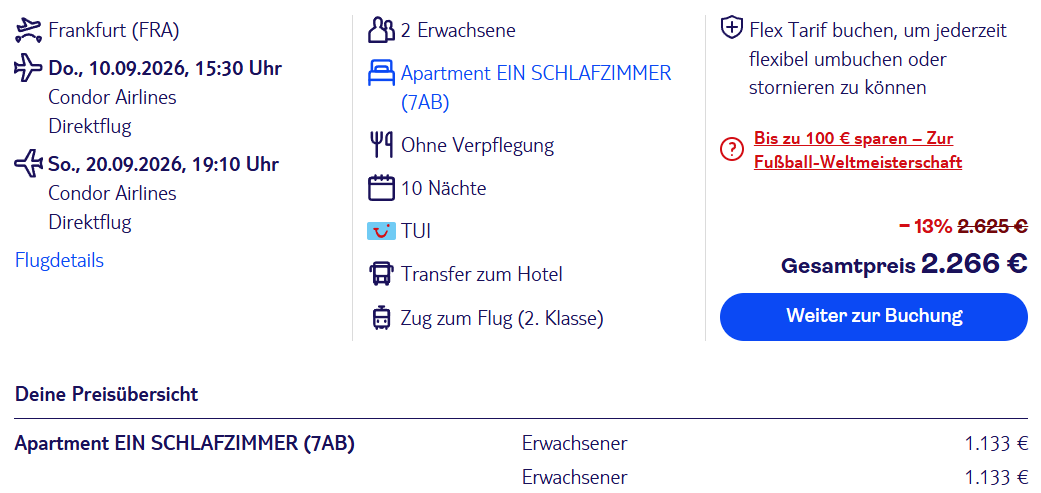Click the calendar icon next to 10 Nächte

pyautogui.click(x=381, y=188)
